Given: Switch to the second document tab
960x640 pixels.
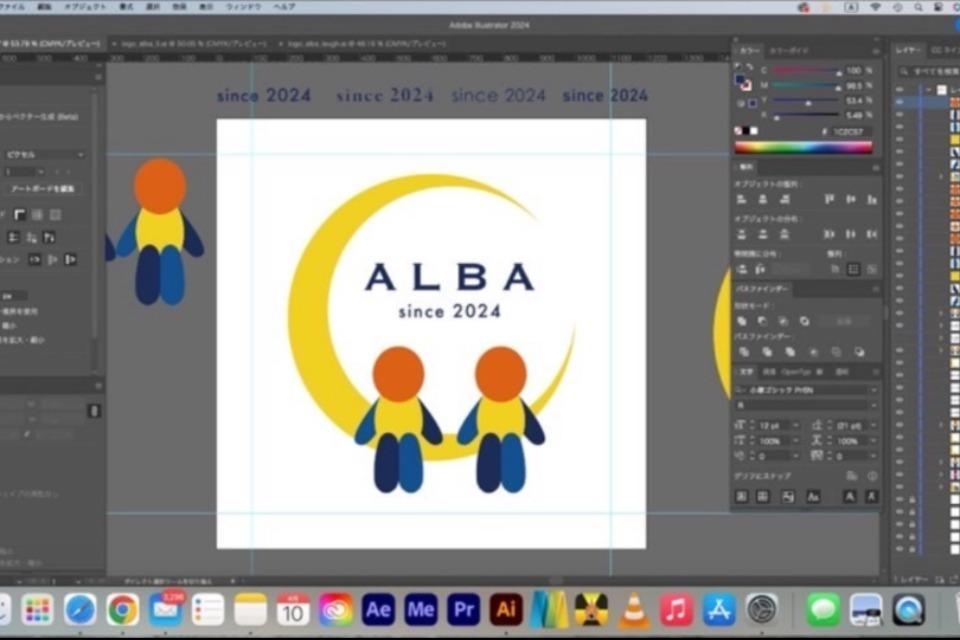Looking at the screenshot, I should click(190, 44).
